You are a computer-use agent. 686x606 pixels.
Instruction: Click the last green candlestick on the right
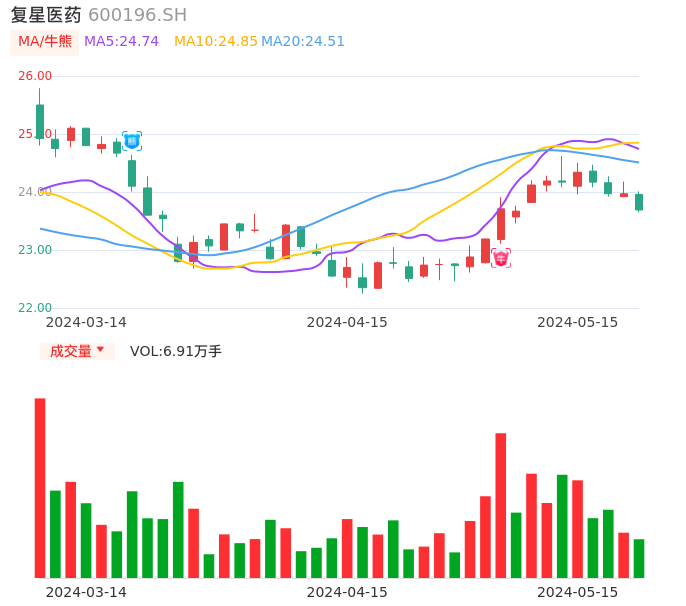(x=639, y=202)
